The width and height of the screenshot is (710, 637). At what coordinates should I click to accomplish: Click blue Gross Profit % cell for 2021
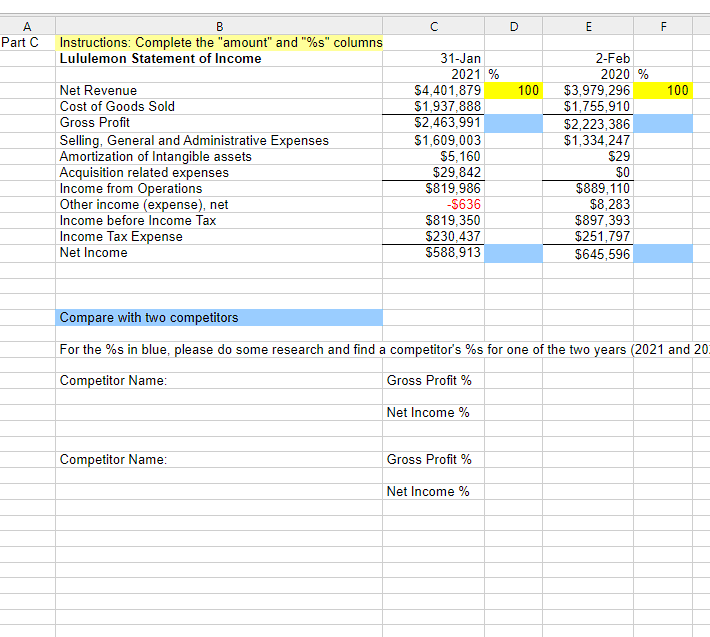(x=513, y=124)
